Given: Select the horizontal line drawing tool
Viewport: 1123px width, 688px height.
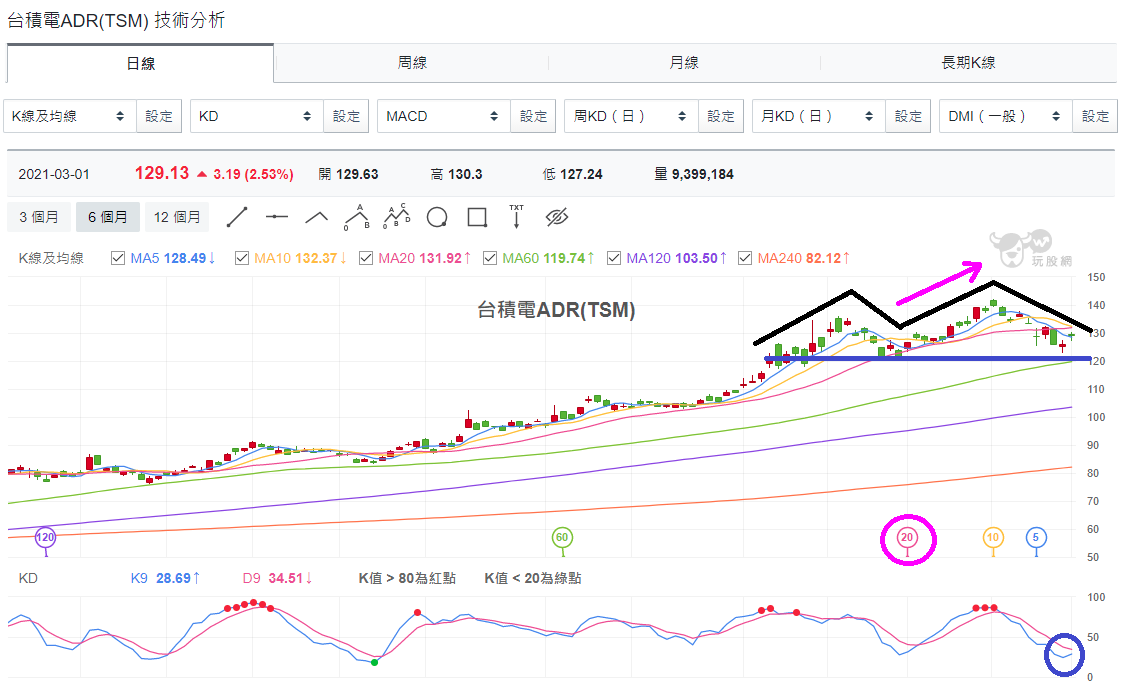Looking at the screenshot, I should (276, 217).
